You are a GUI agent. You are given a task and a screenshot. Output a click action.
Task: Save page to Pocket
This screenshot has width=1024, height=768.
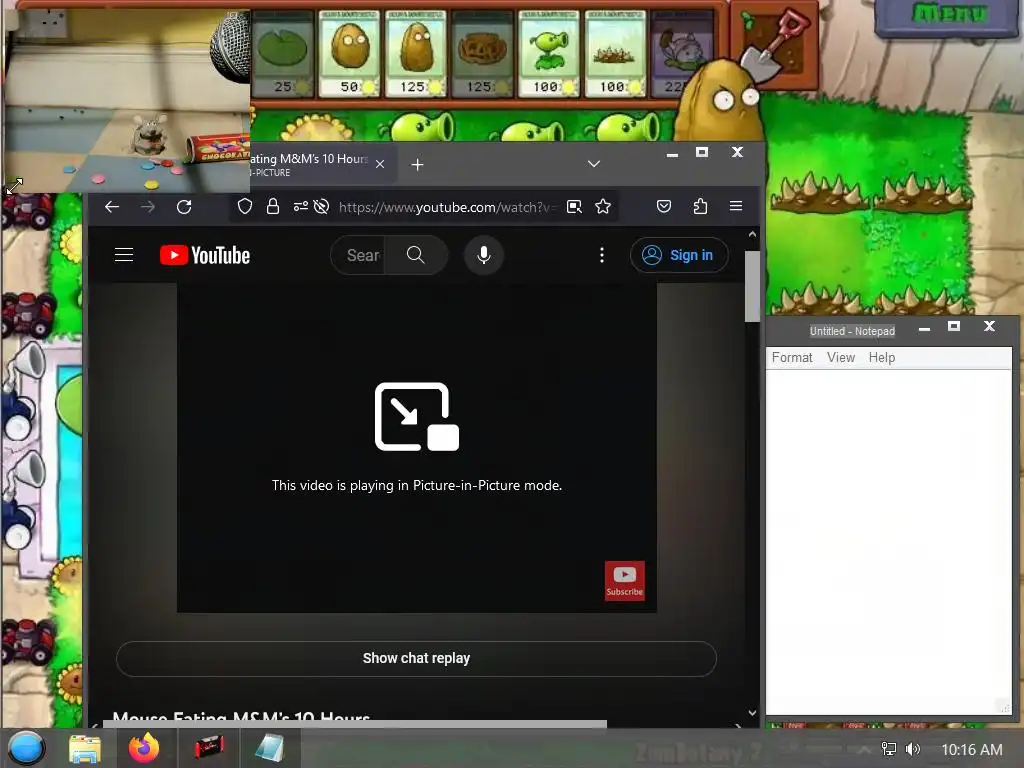point(664,207)
